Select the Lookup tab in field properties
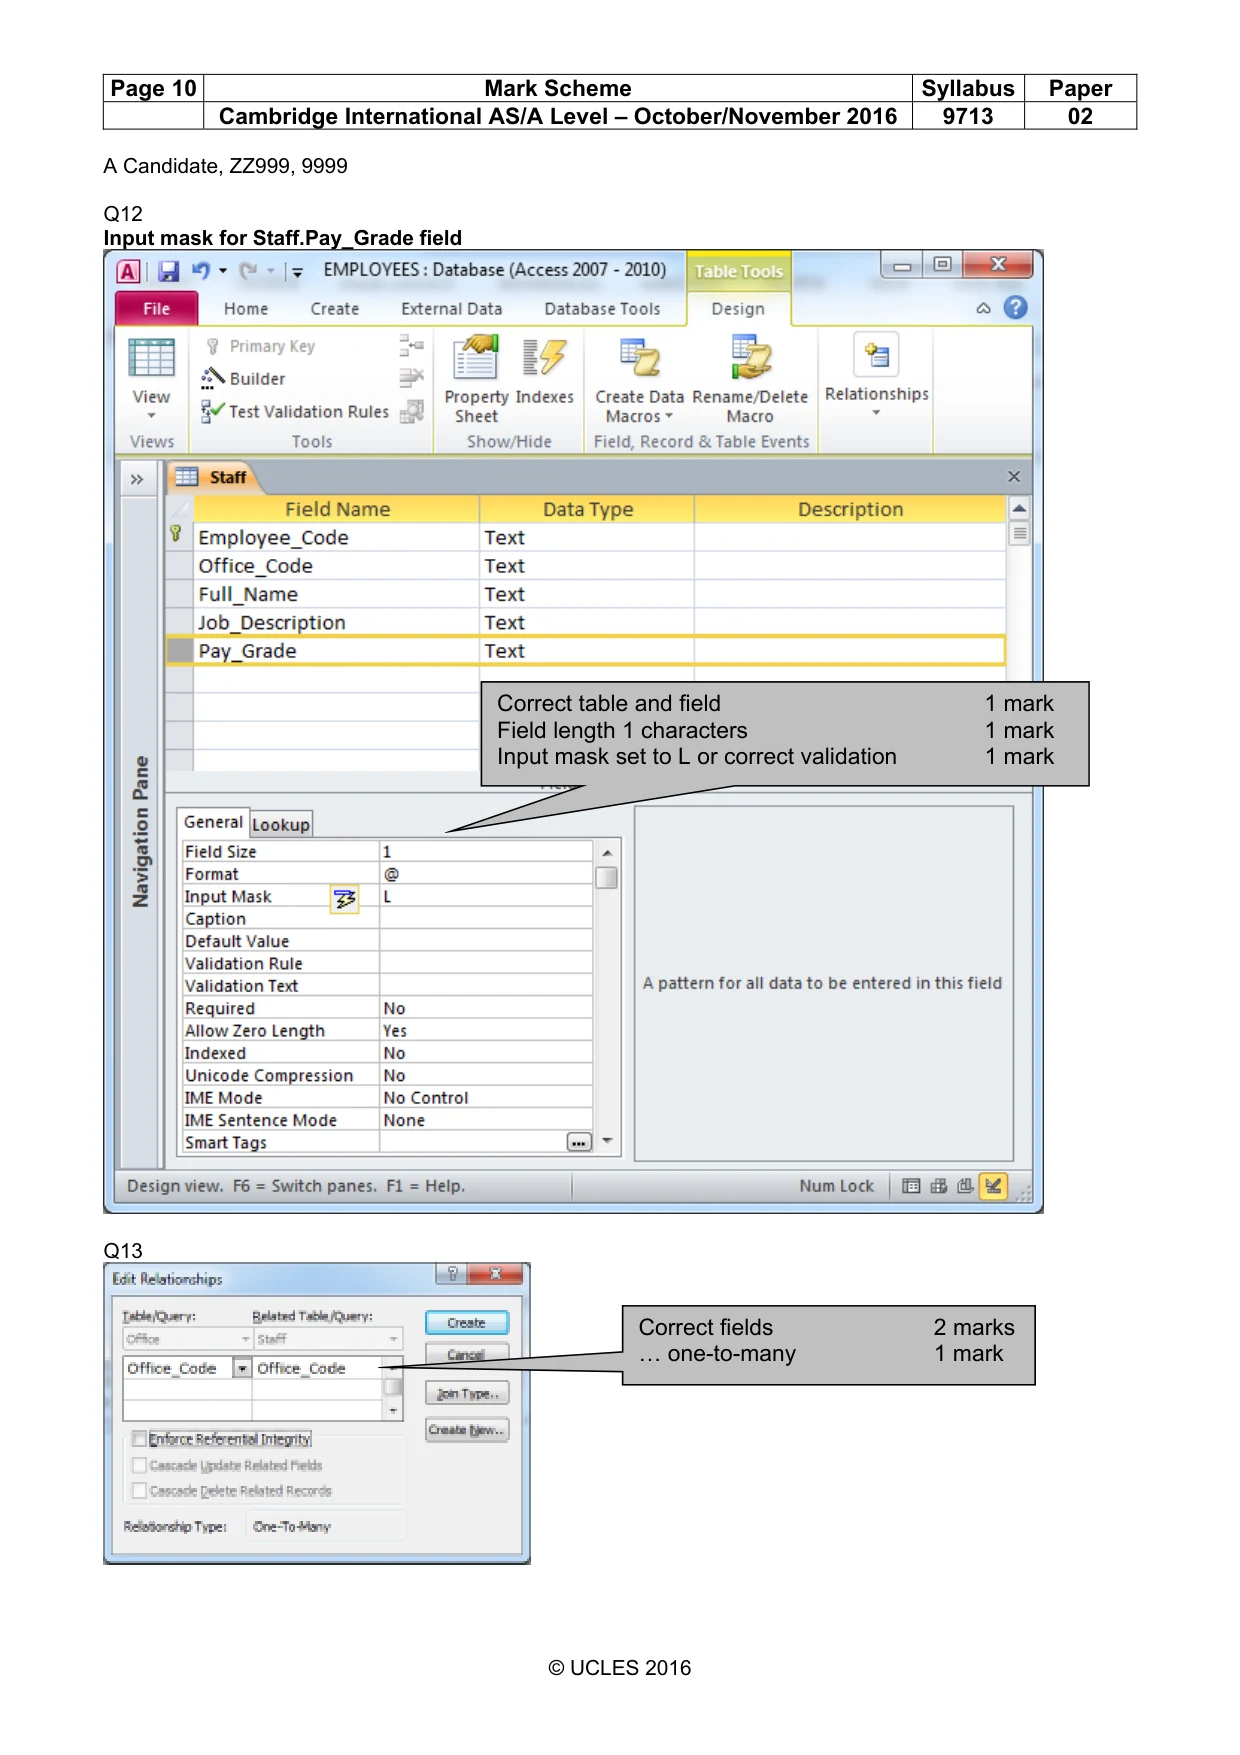The height and width of the screenshot is (1755, 1240). pos(281,824)
